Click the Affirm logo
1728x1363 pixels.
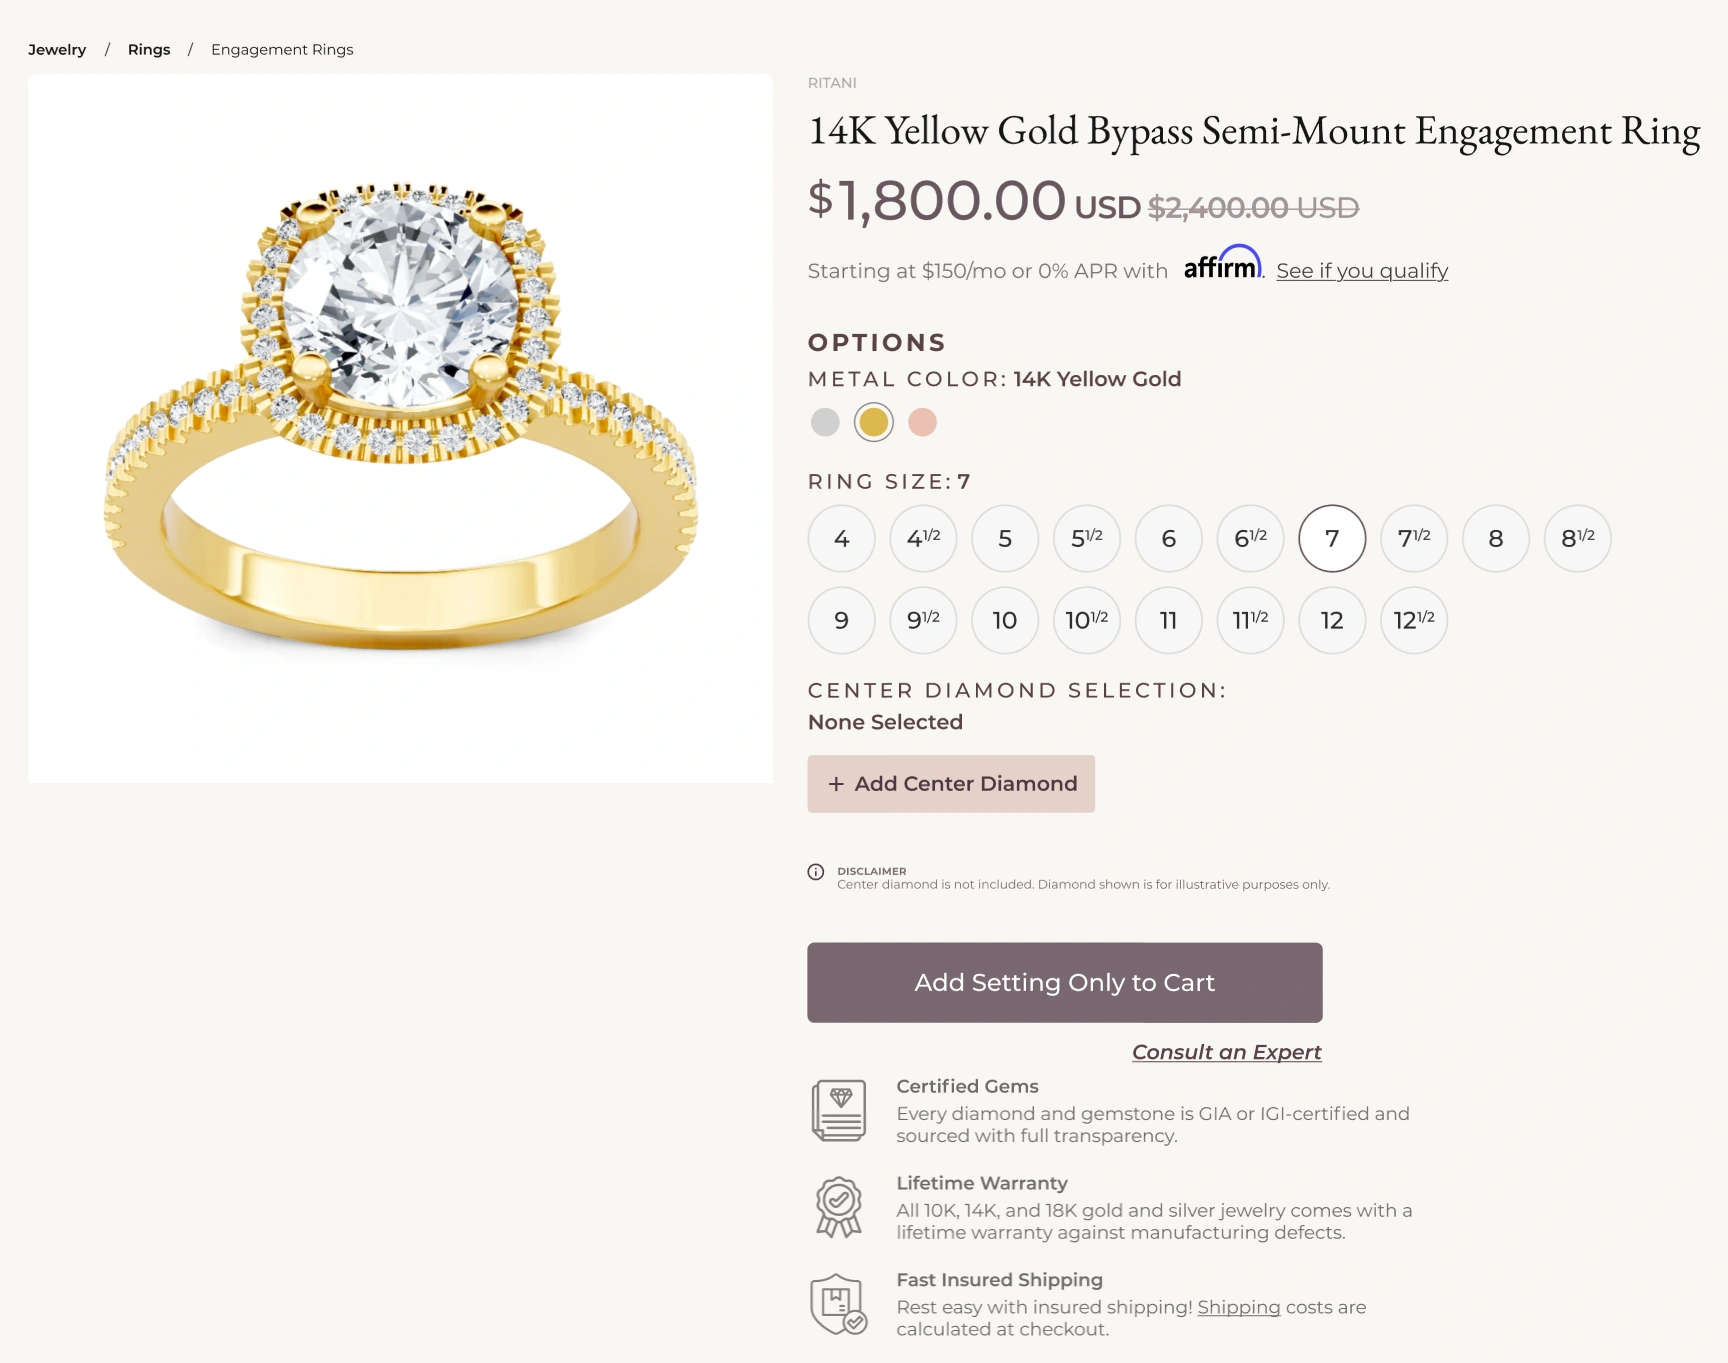tap(1222, 265)
